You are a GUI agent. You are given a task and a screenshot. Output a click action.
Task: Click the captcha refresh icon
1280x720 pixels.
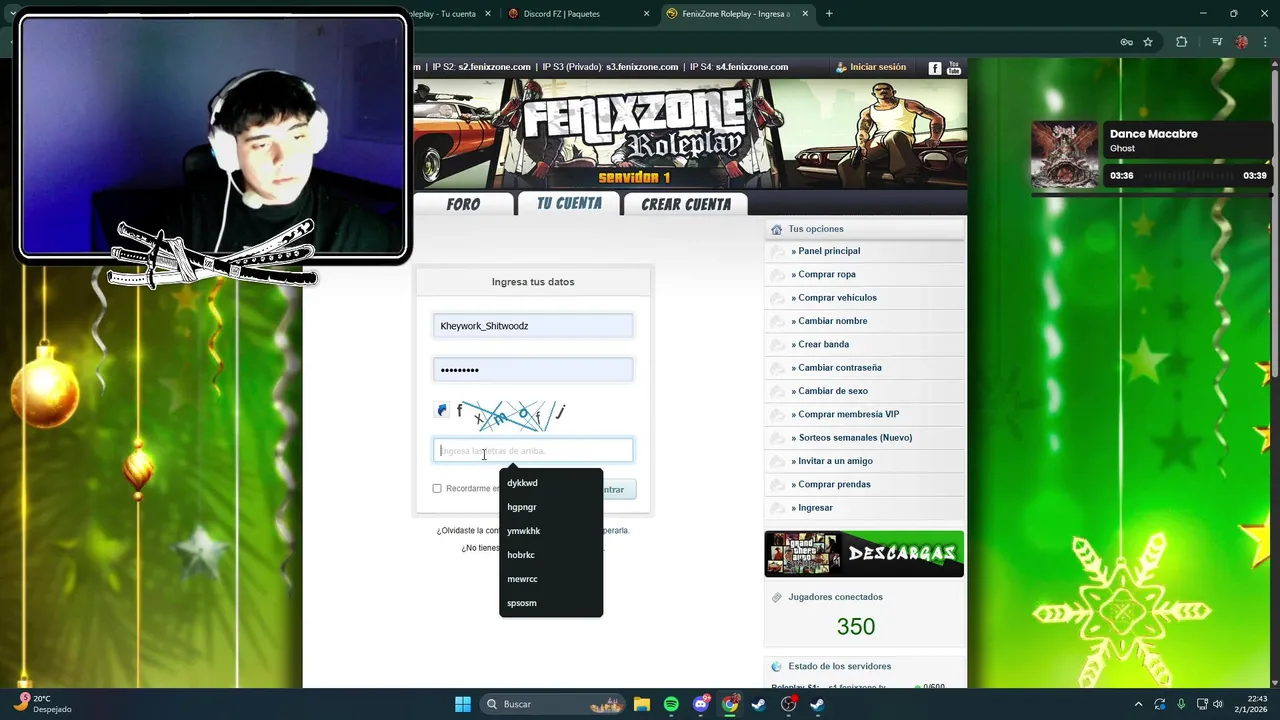442,410
